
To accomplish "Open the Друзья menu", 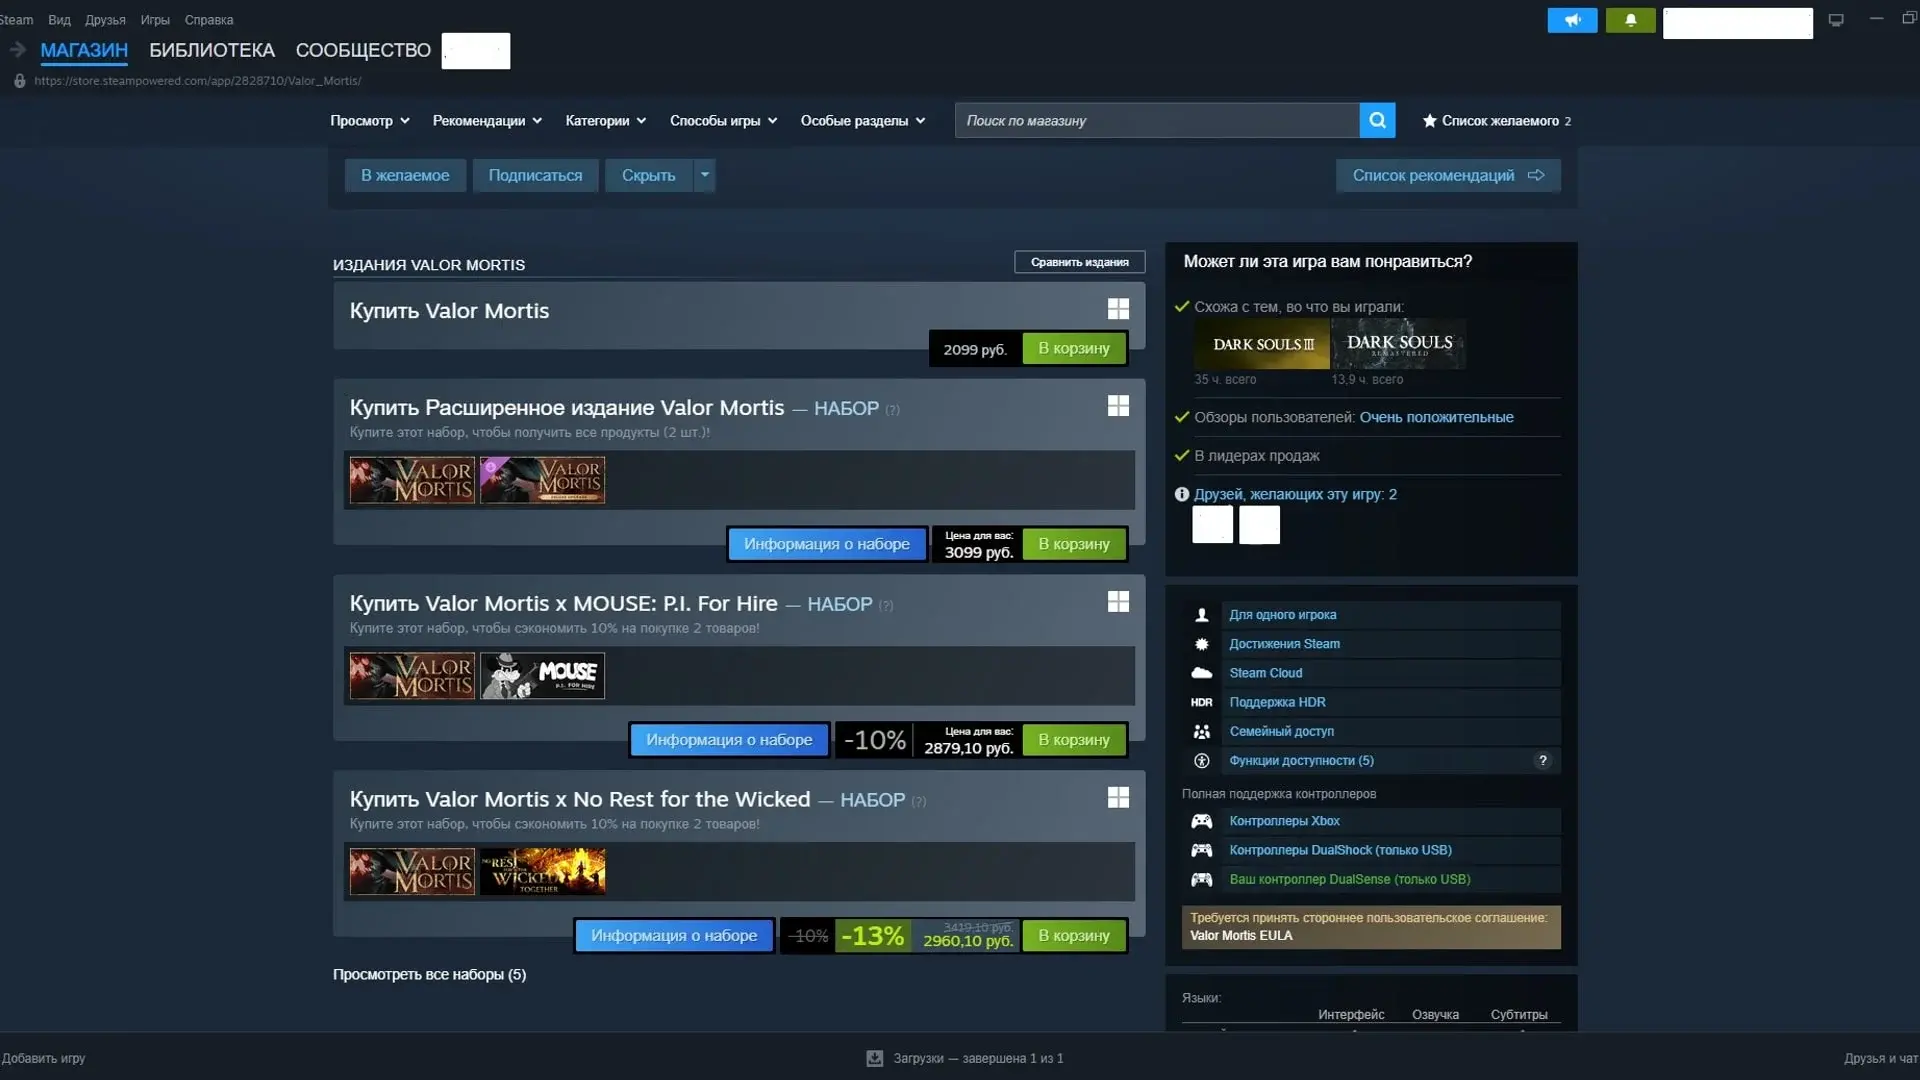I will [x=105, y=20].
